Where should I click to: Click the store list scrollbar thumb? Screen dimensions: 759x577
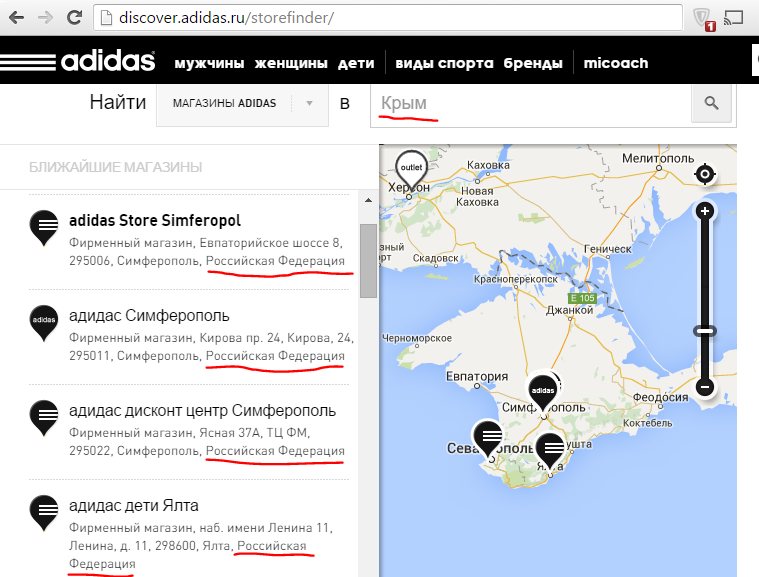tap(368, 260)
